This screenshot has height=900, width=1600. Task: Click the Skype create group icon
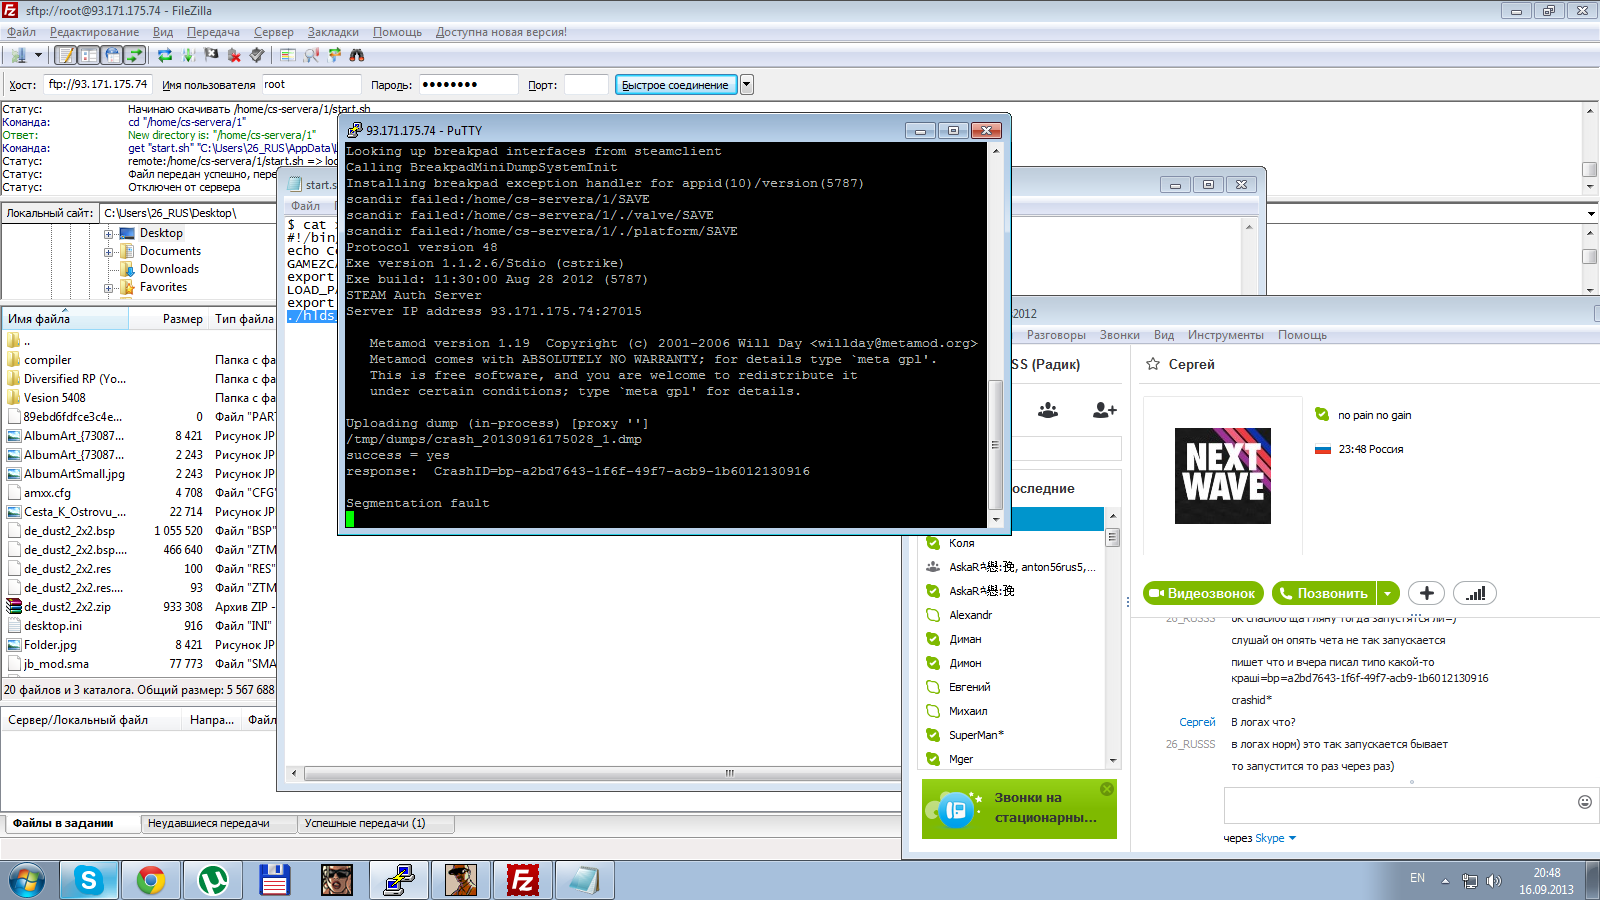[x=1048, y=410]
